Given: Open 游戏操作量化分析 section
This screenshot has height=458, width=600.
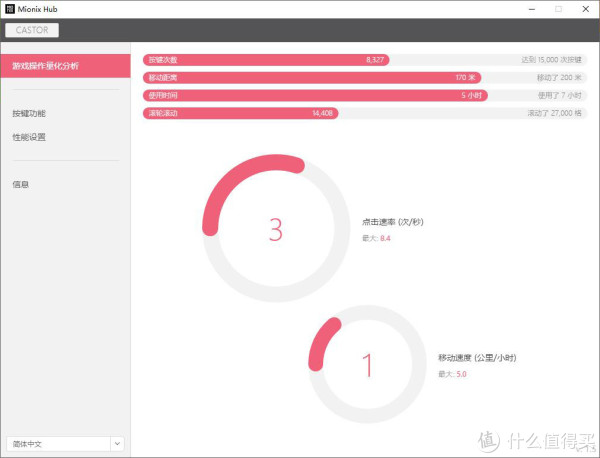Looking at the screenshot, I should click(65, 66).
